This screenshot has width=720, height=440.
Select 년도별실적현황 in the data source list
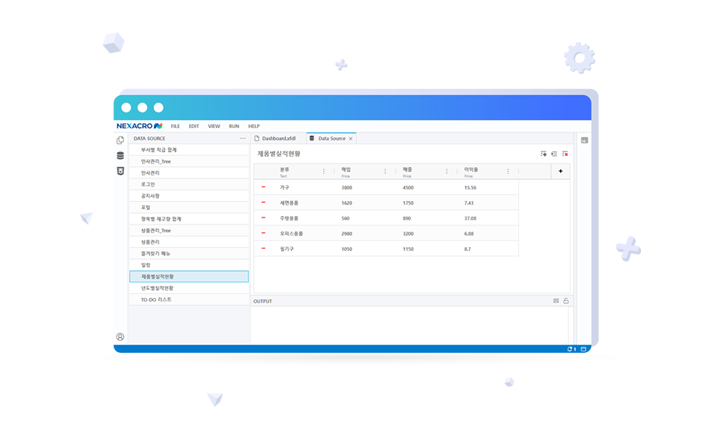click(157, 288)
